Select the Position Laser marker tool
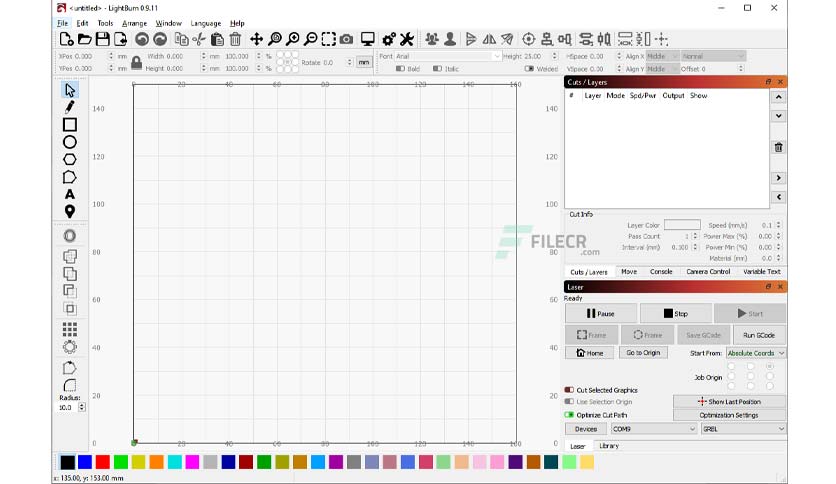Viewport: 836px width, 484px height. (69, 211)
